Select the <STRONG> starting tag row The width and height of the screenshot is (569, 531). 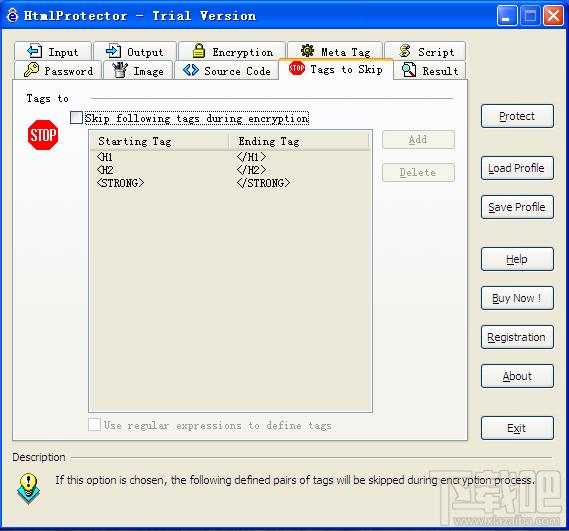pos(120,183)
